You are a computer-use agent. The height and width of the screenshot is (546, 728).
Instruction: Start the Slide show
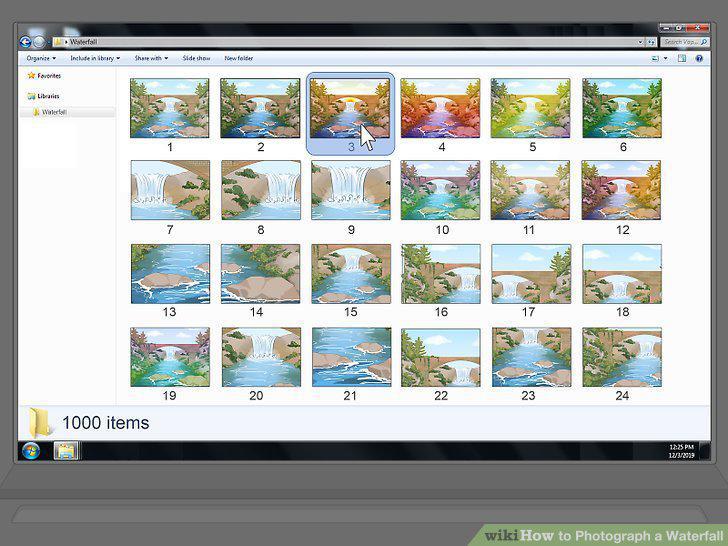point(196,58)
